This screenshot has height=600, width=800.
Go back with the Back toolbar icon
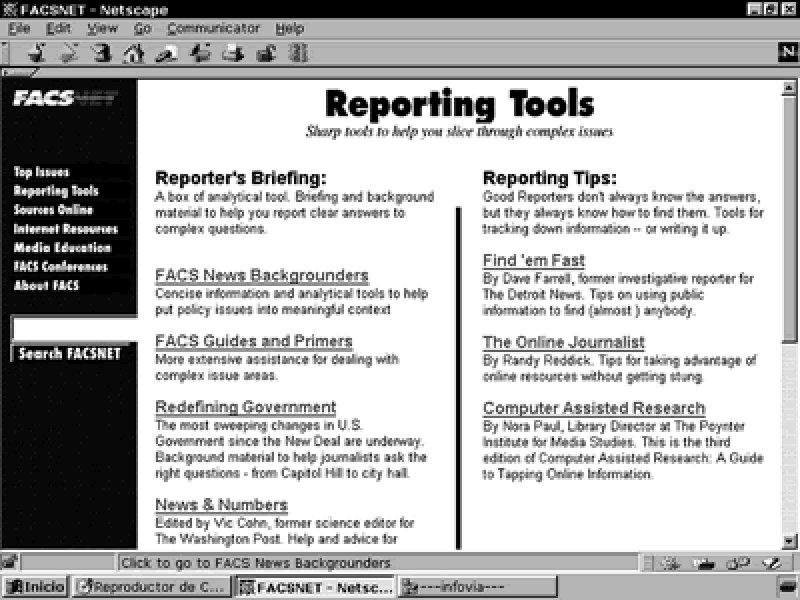tap(36, 53)
